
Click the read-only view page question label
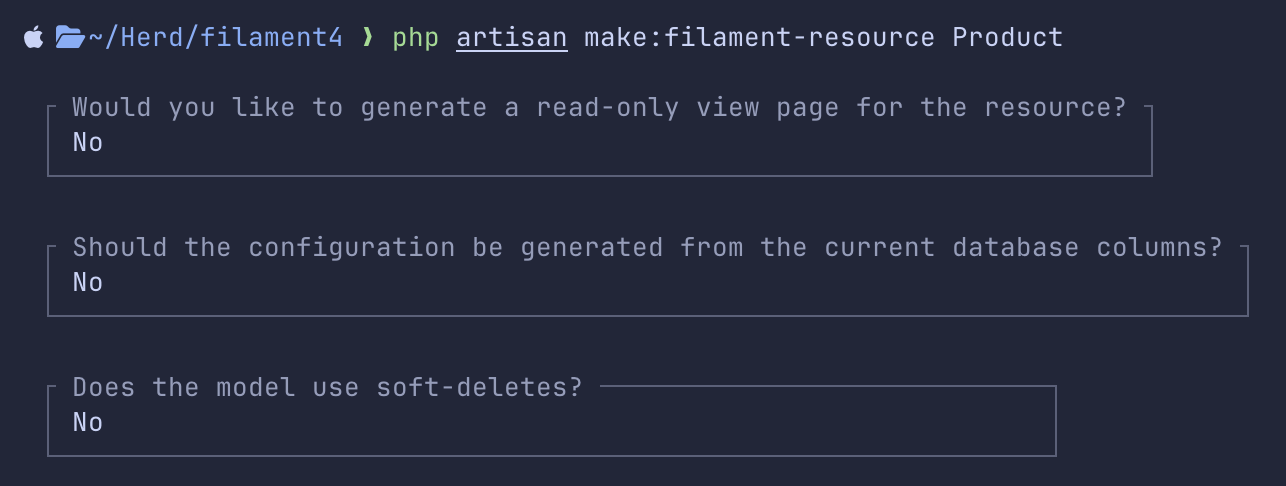tap(600, 107)
